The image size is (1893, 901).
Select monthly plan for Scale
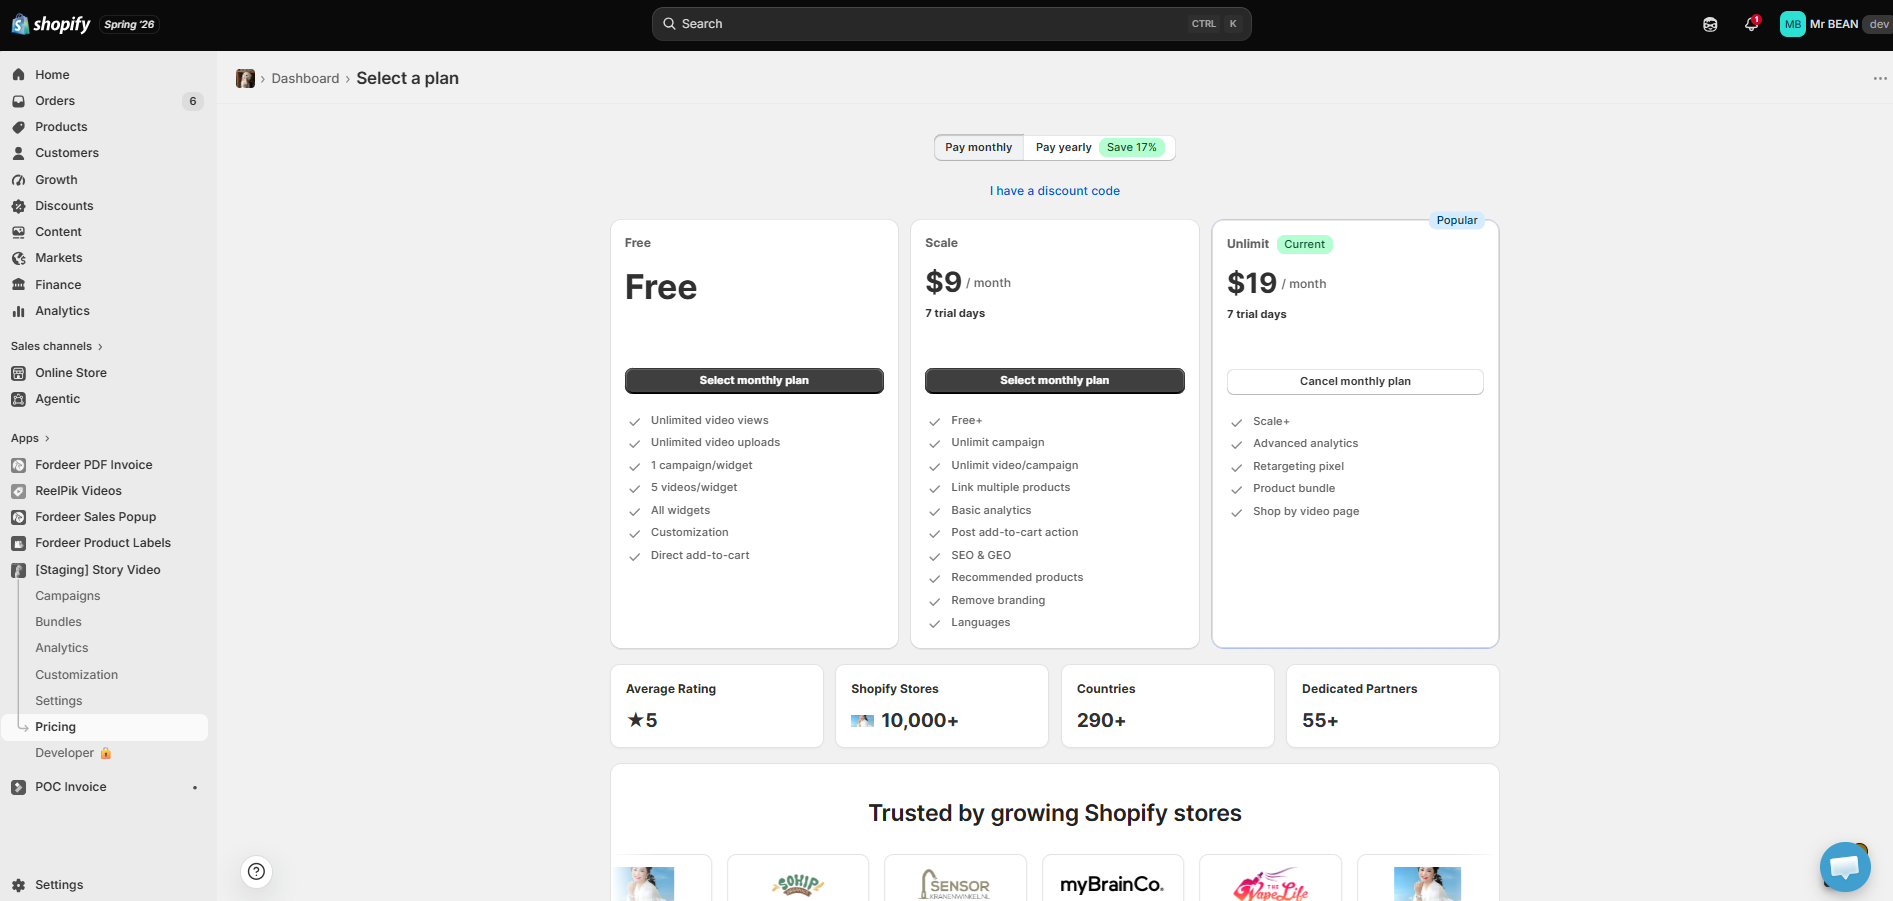[x=1055, y=381]
